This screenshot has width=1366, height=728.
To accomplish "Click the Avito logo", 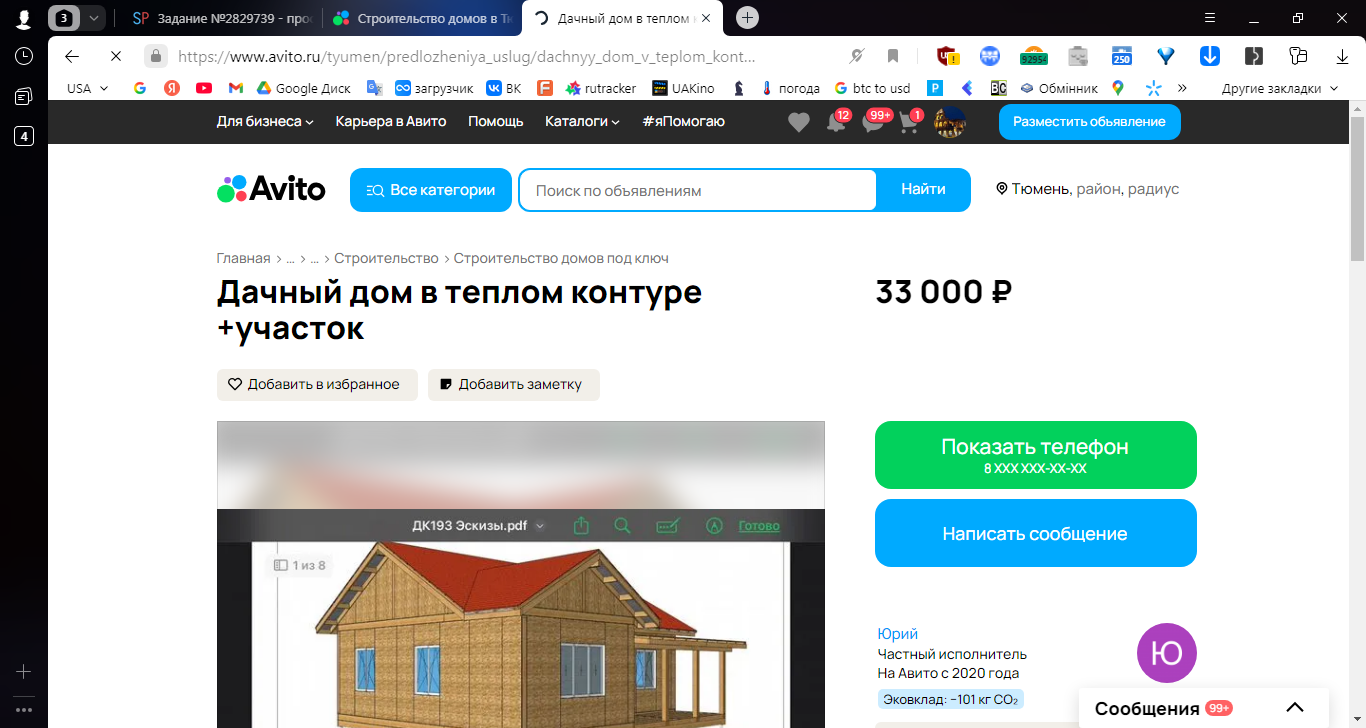I will (x=271, y=189).
